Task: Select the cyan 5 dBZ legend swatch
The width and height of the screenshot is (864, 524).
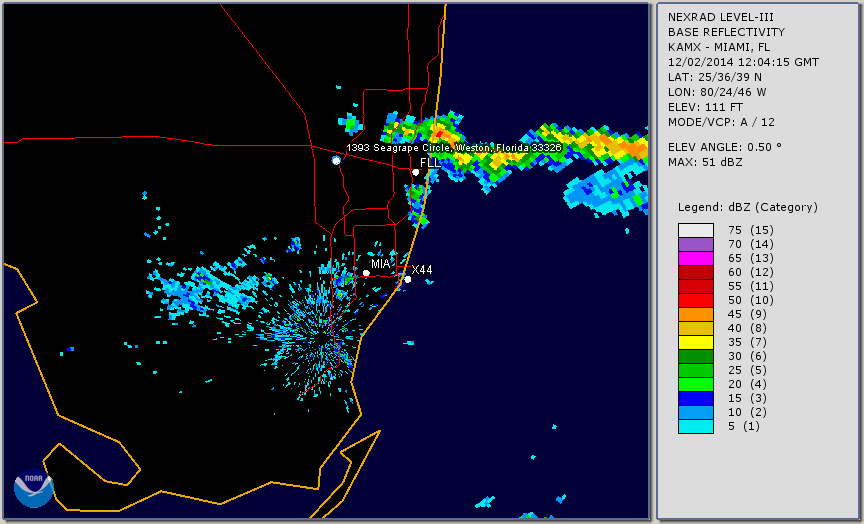Action: point(696,426)
